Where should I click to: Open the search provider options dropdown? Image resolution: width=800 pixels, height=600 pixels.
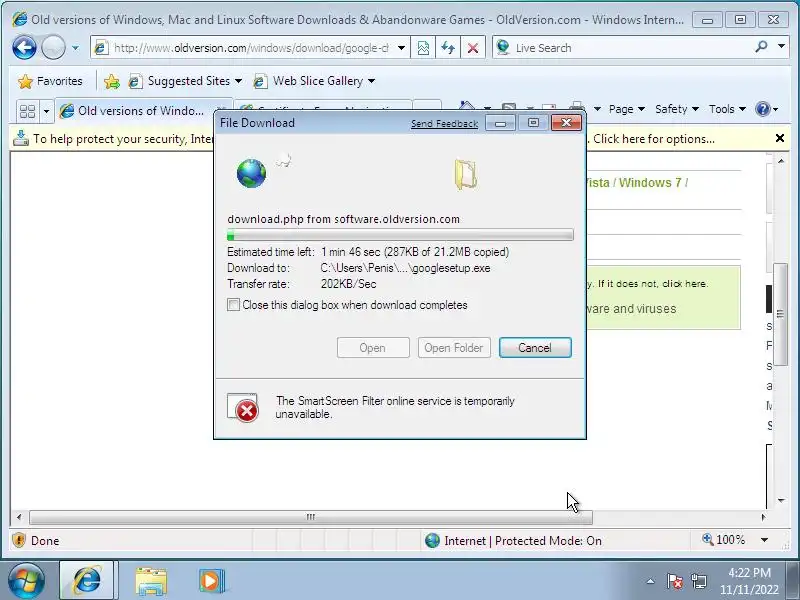coord(782,46)
